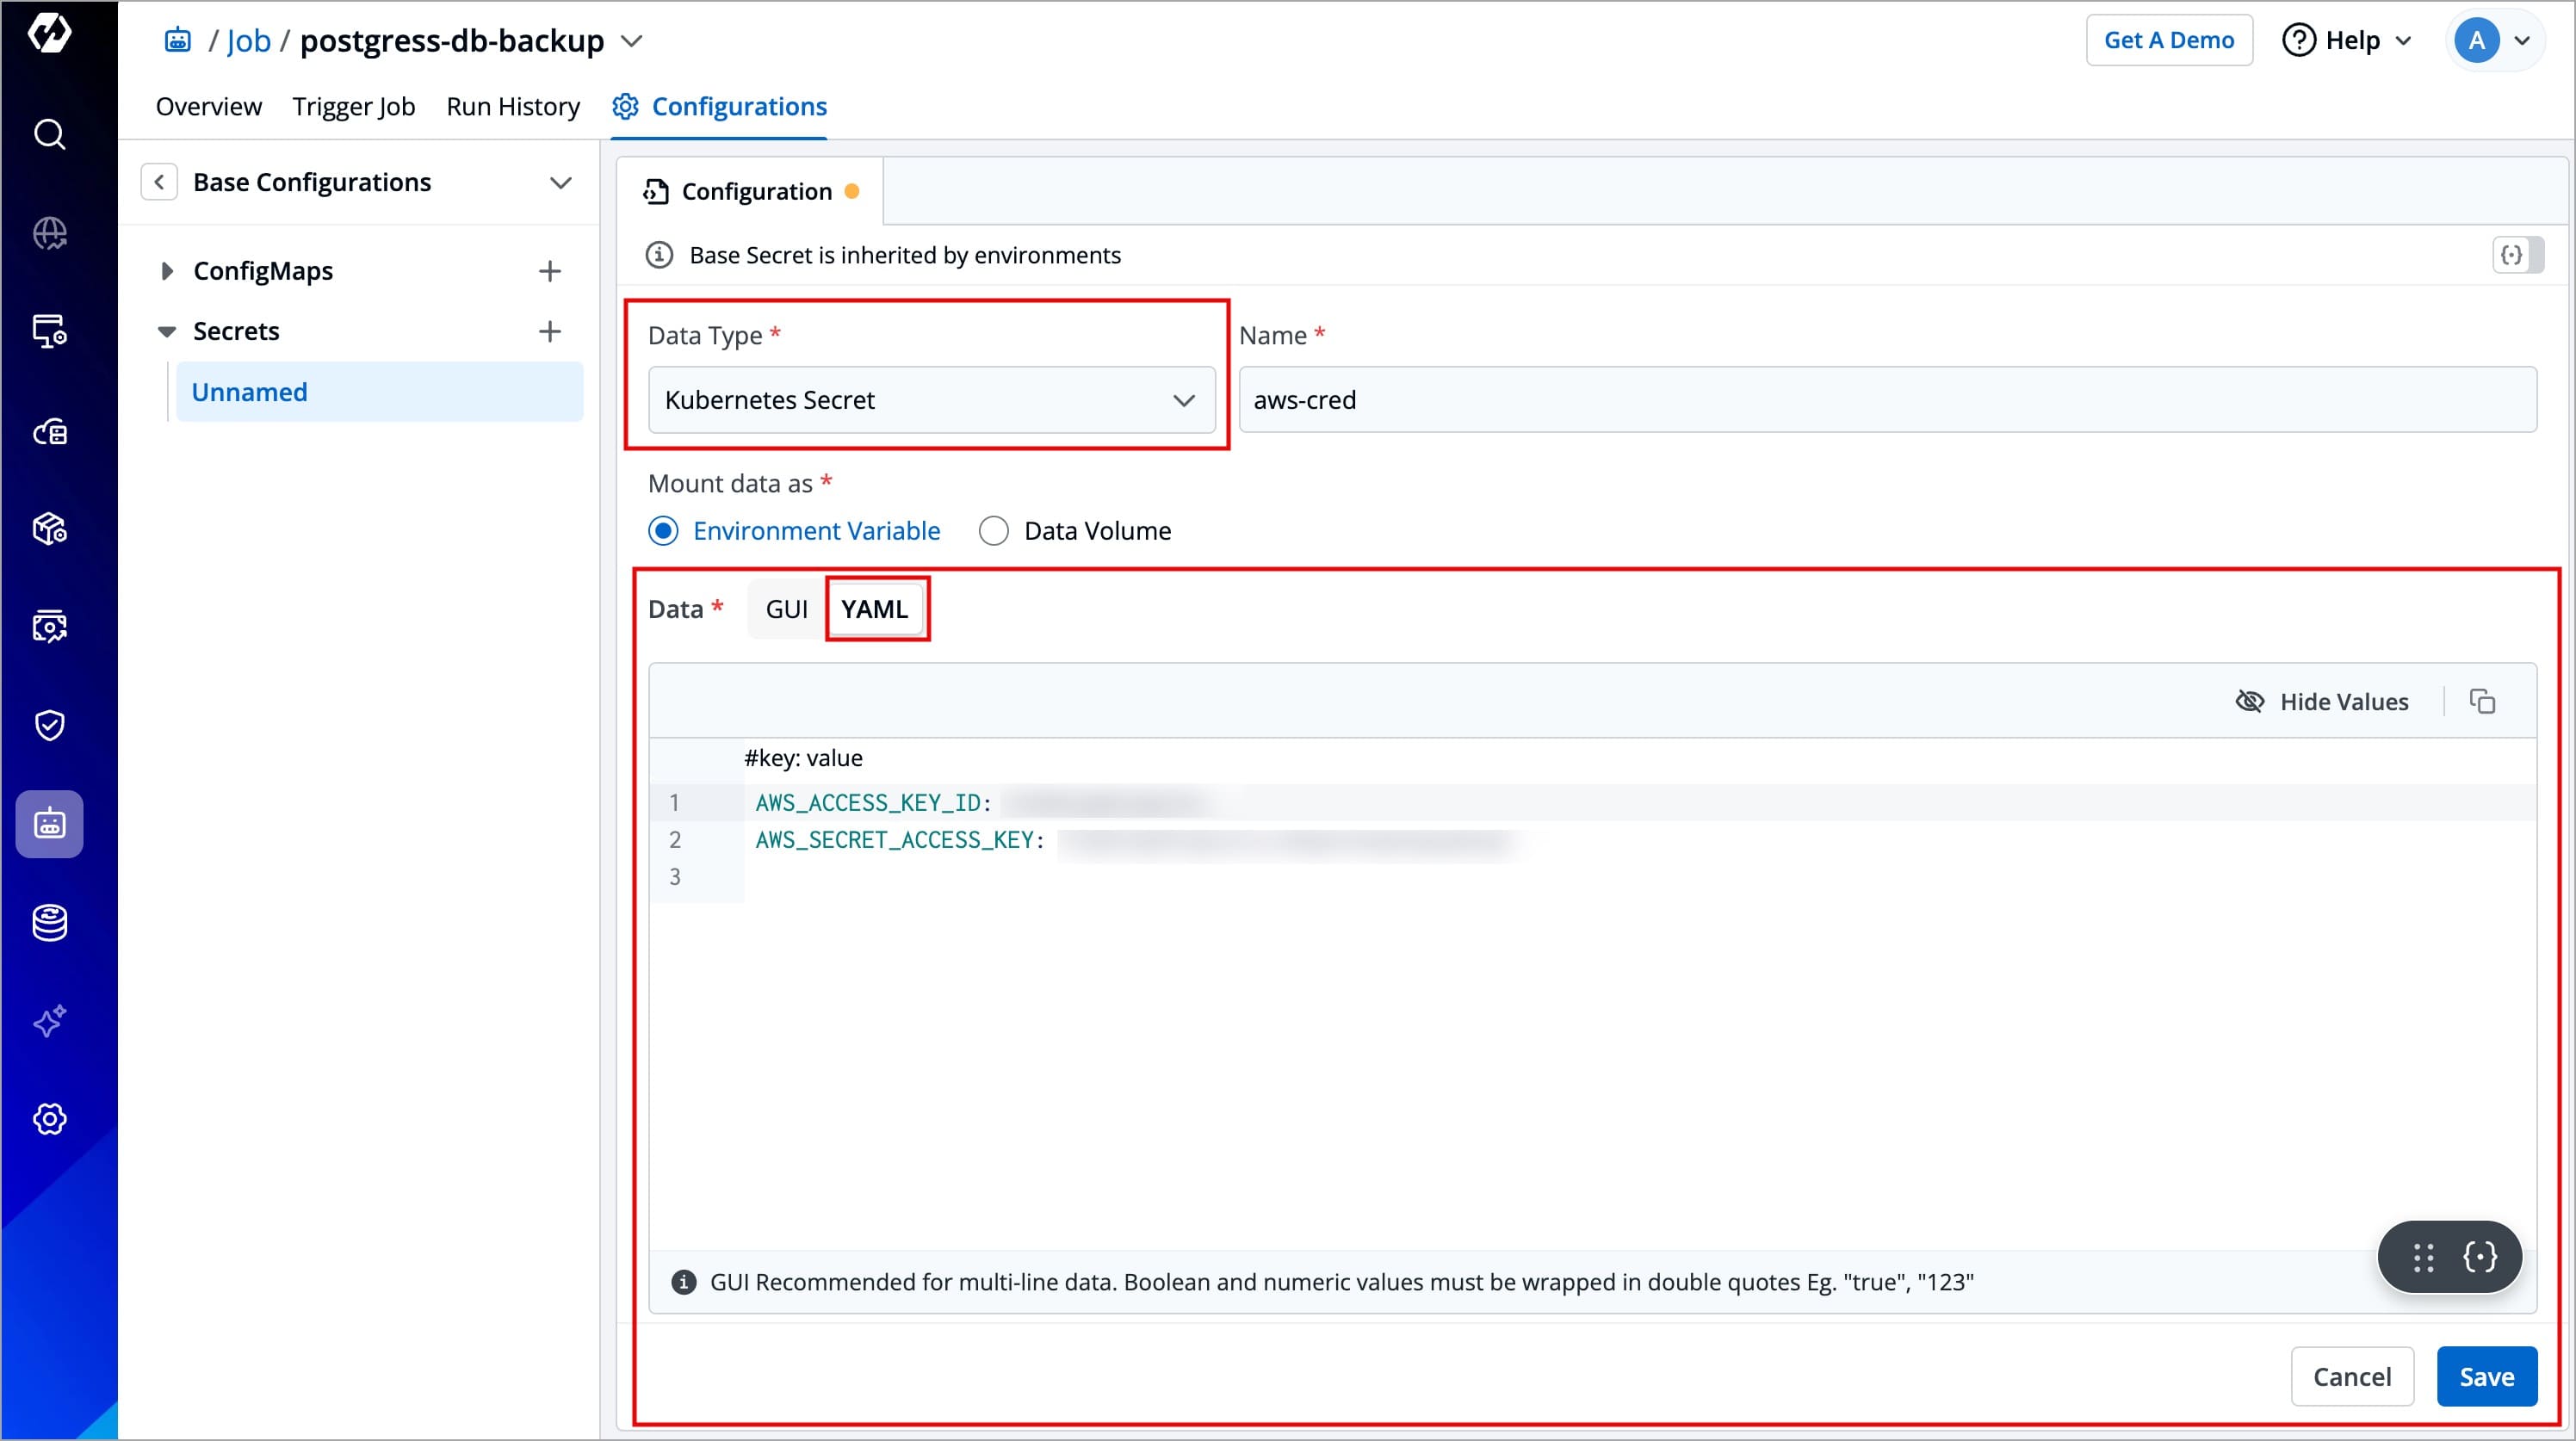Open the Jobs robot icon in sidebar

pos(49,824)
